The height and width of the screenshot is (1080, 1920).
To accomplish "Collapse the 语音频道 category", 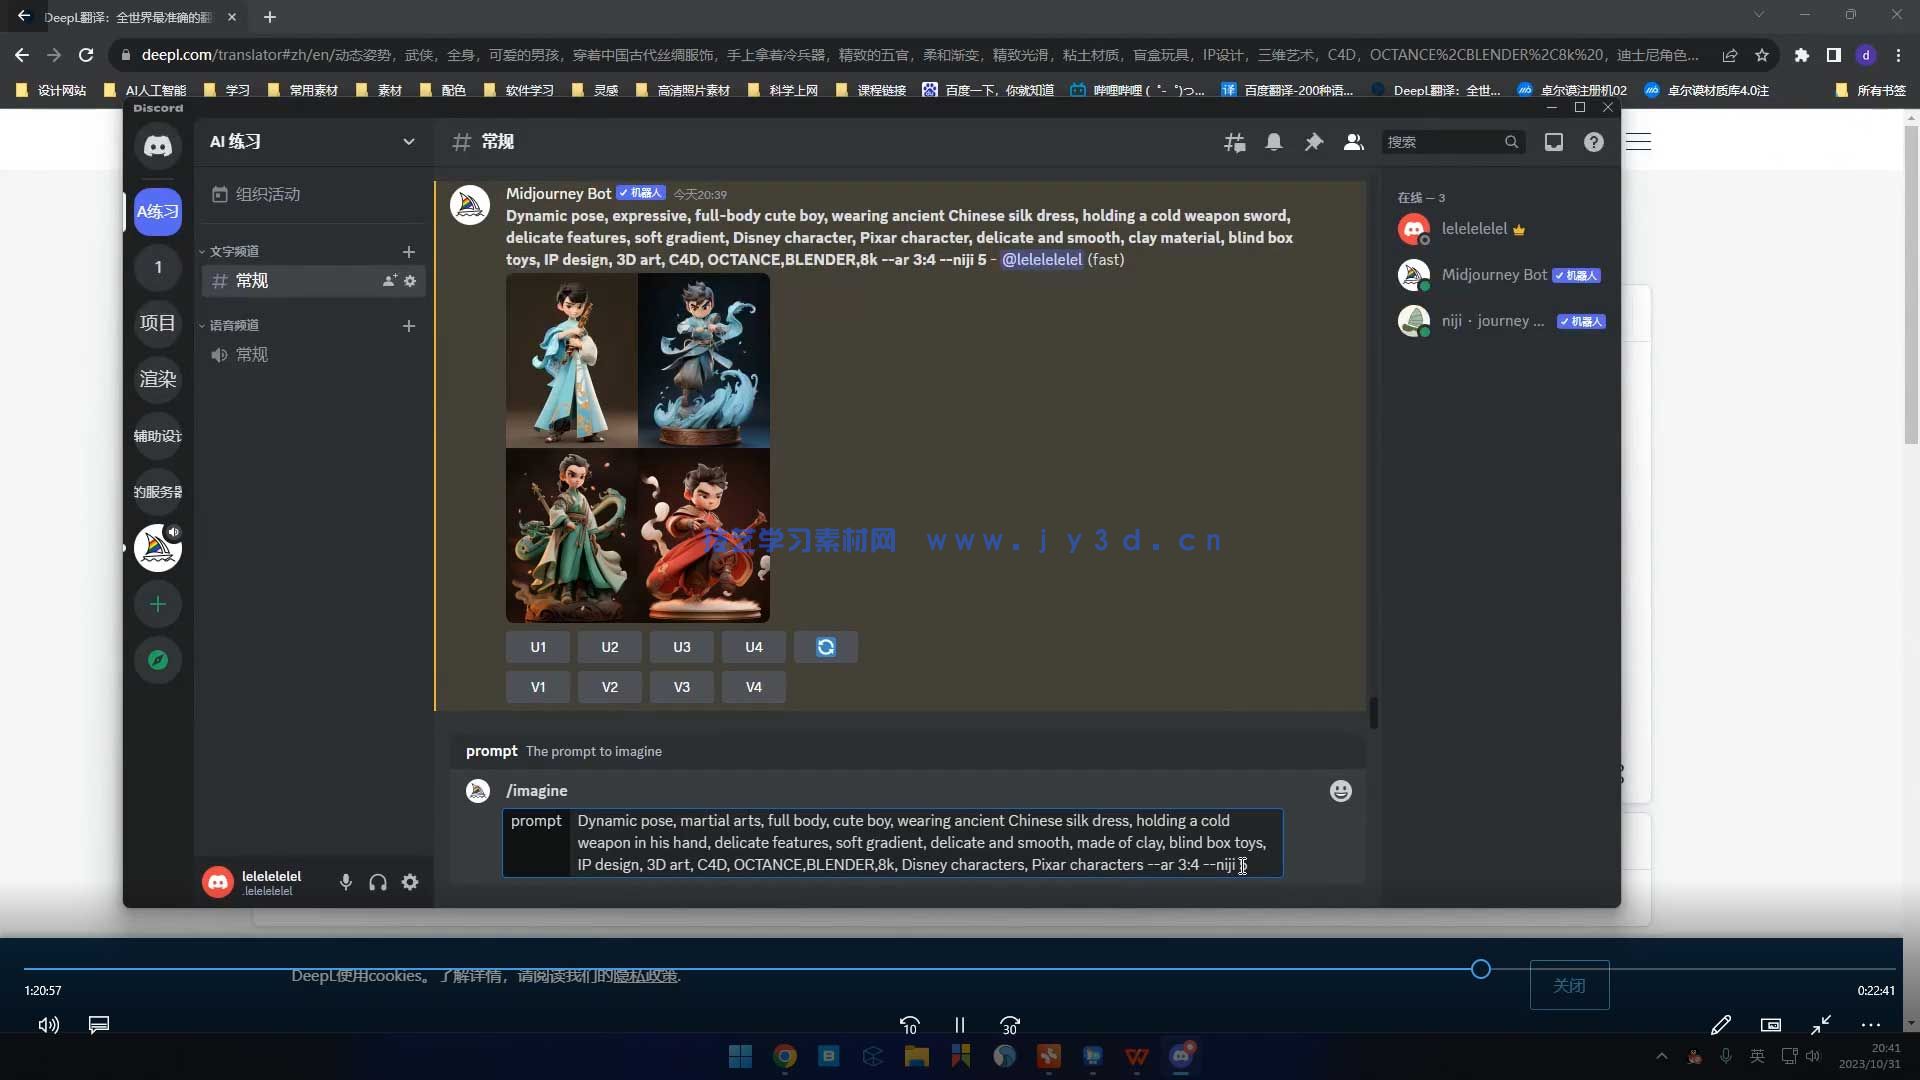I will click(x=234, y=325).
